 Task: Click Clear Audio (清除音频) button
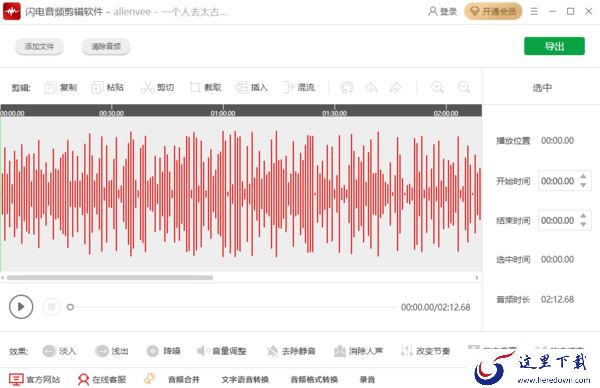click(106, 47)
